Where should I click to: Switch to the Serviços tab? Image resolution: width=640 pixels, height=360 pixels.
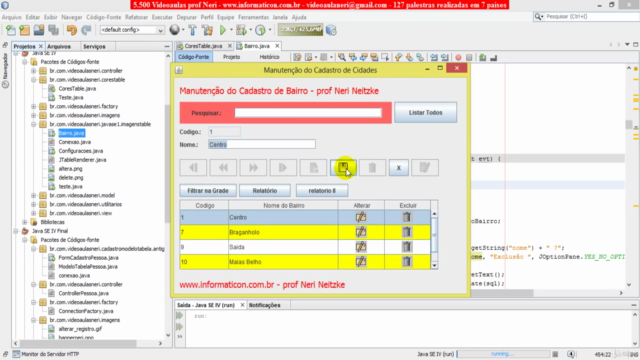click(x=94, y=47)
